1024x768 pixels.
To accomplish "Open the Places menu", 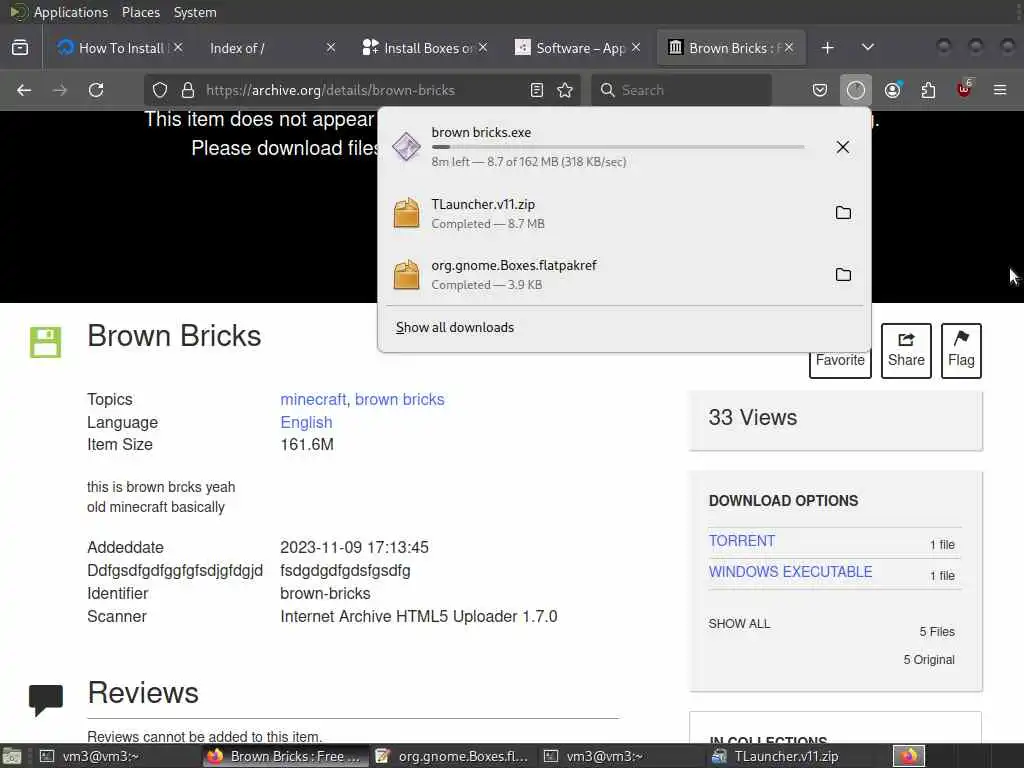I will pos(141,12).
